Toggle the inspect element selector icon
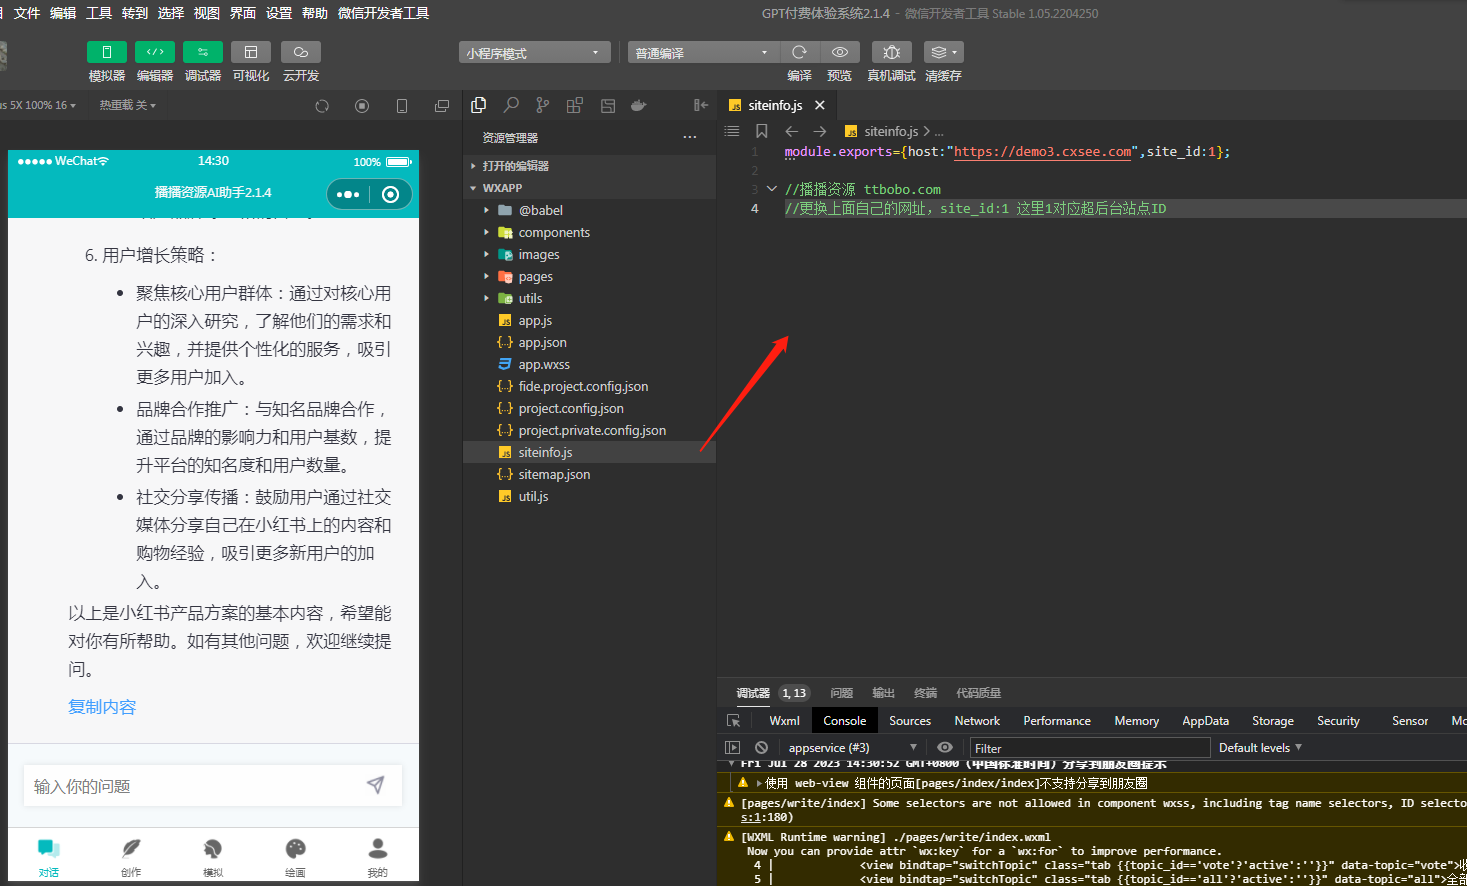Screen dimensions: 1467x886 click(x=733, y=721)
